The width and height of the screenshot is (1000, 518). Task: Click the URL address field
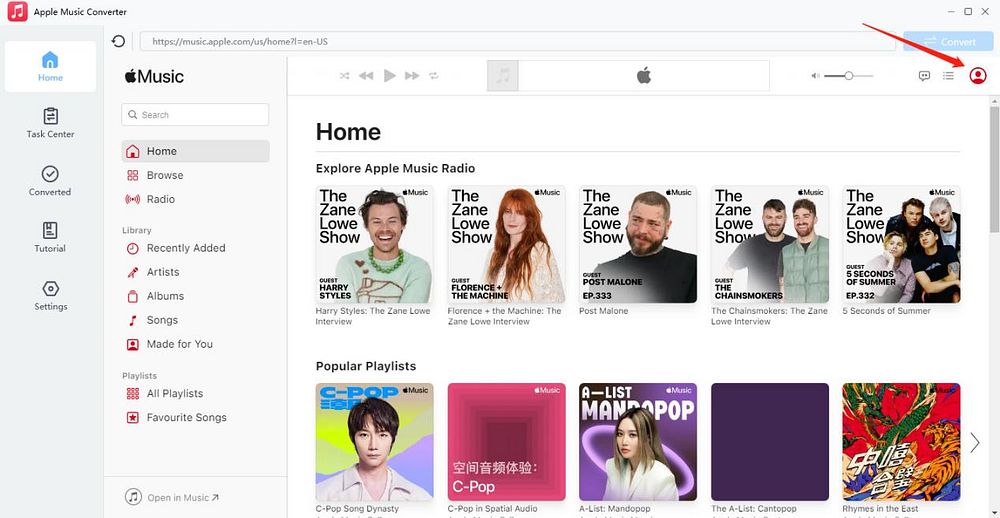click(x=518, y=41)
